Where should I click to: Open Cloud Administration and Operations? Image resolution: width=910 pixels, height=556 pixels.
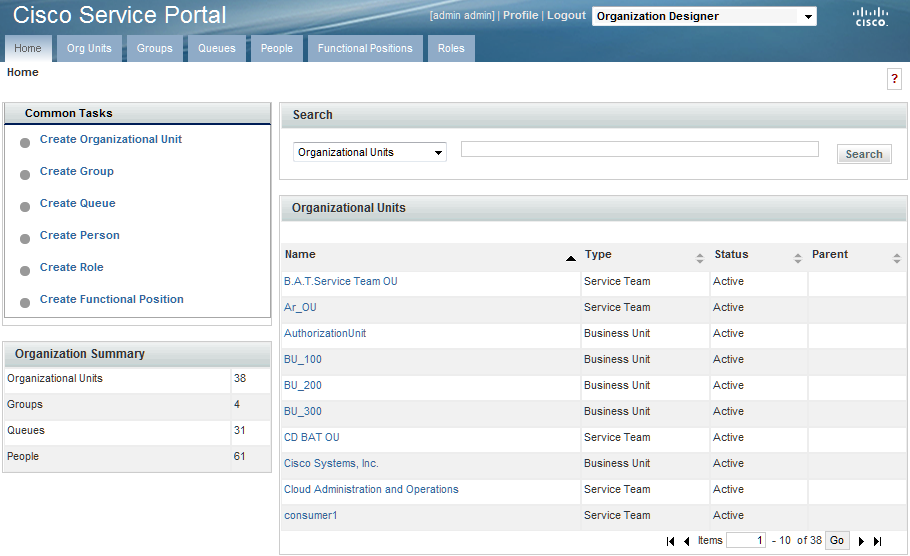tap(371, 489)
